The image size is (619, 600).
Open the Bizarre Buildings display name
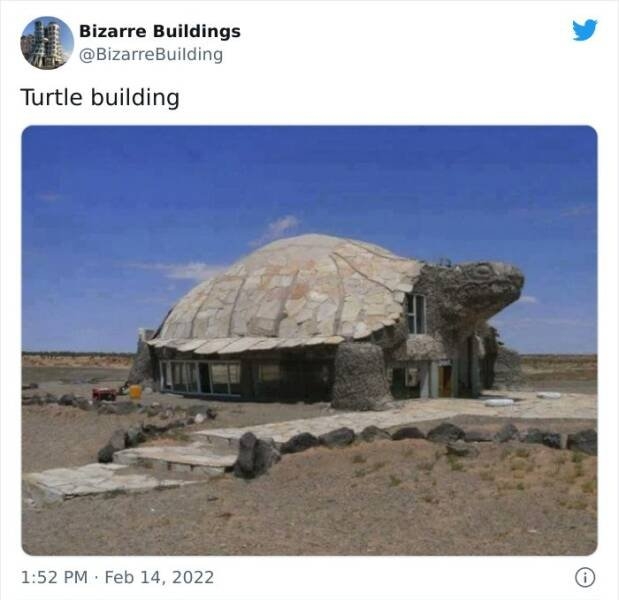tap(160, 31)
